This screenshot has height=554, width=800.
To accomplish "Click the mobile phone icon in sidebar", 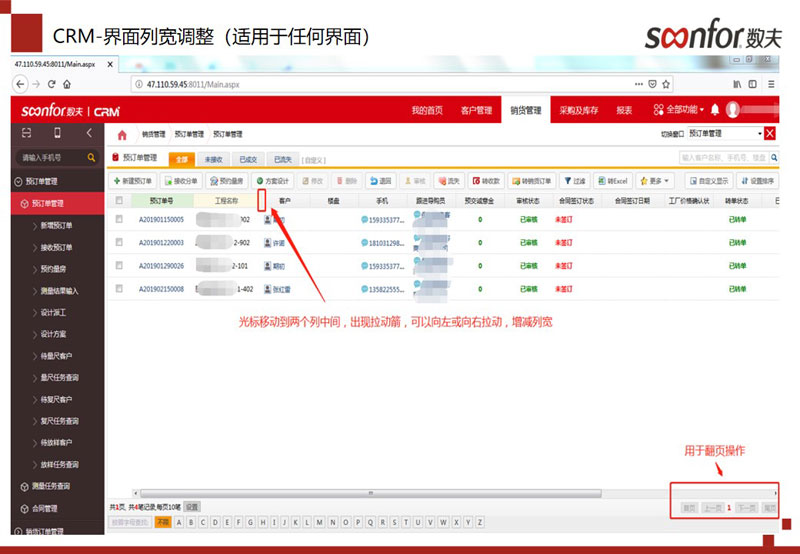I will pyautogui.click(x=57, y=133).
